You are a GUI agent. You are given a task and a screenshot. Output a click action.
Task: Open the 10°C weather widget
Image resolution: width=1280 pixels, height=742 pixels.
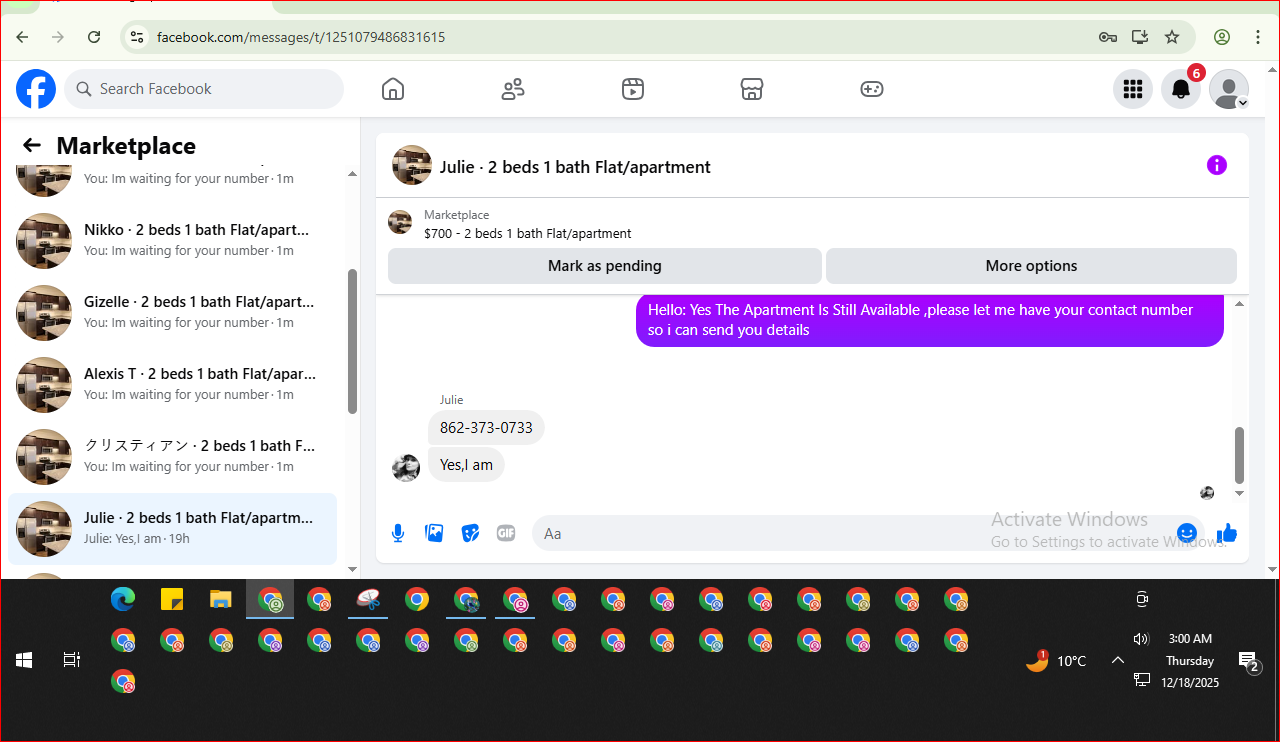1056,660
